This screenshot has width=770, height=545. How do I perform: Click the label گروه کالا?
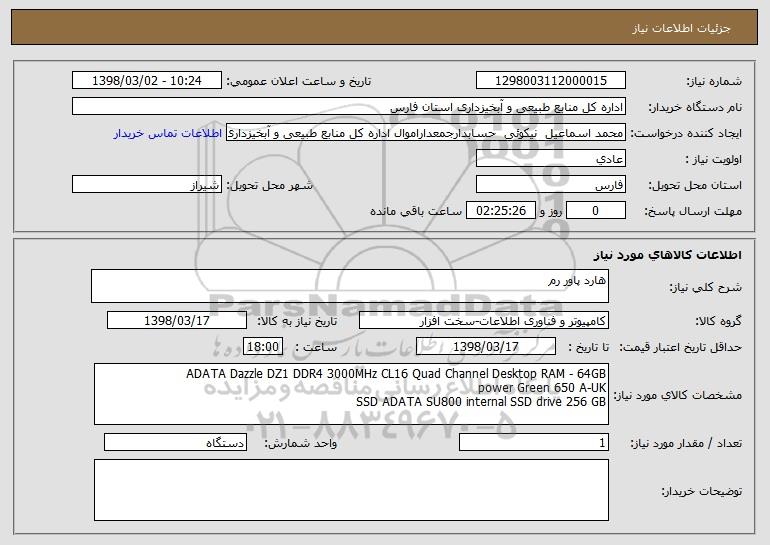718,322
